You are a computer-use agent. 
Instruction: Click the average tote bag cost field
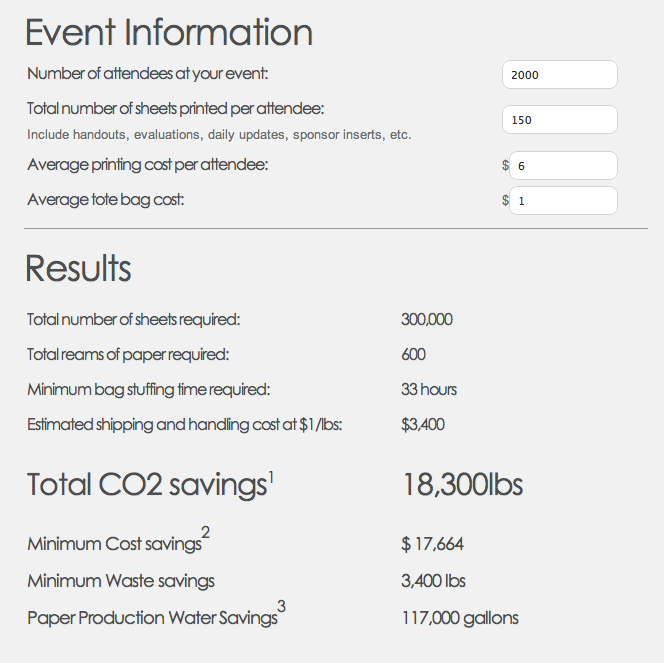click(x=563, y=200)
